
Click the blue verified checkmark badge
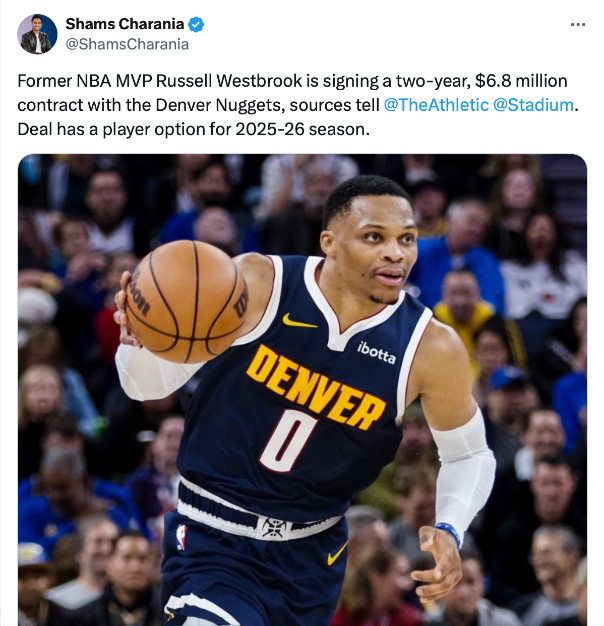click(196, 24)
